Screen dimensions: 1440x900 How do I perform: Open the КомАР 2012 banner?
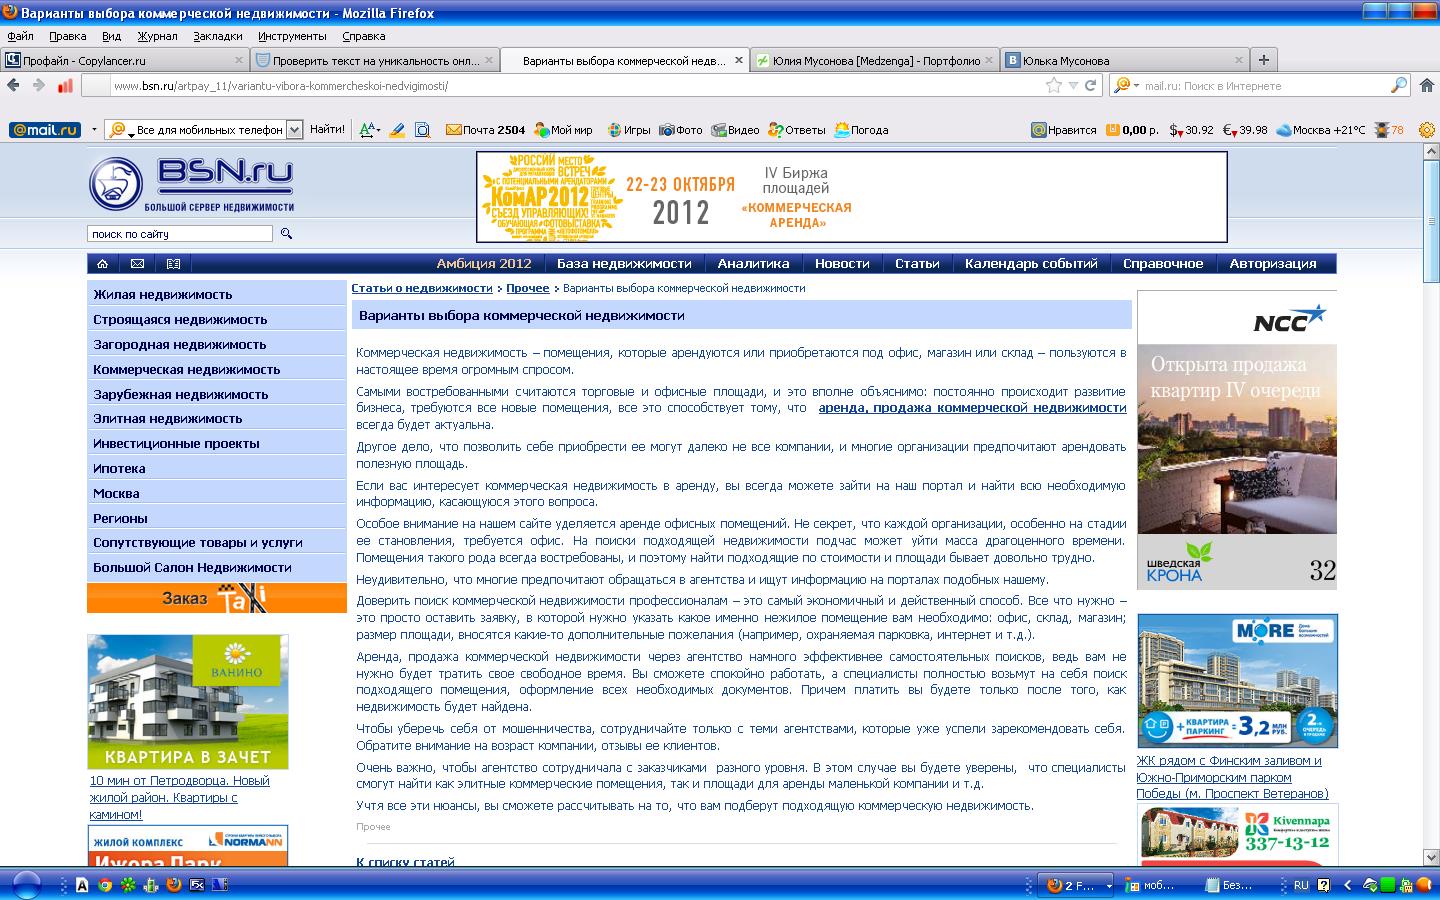point(851,197)
